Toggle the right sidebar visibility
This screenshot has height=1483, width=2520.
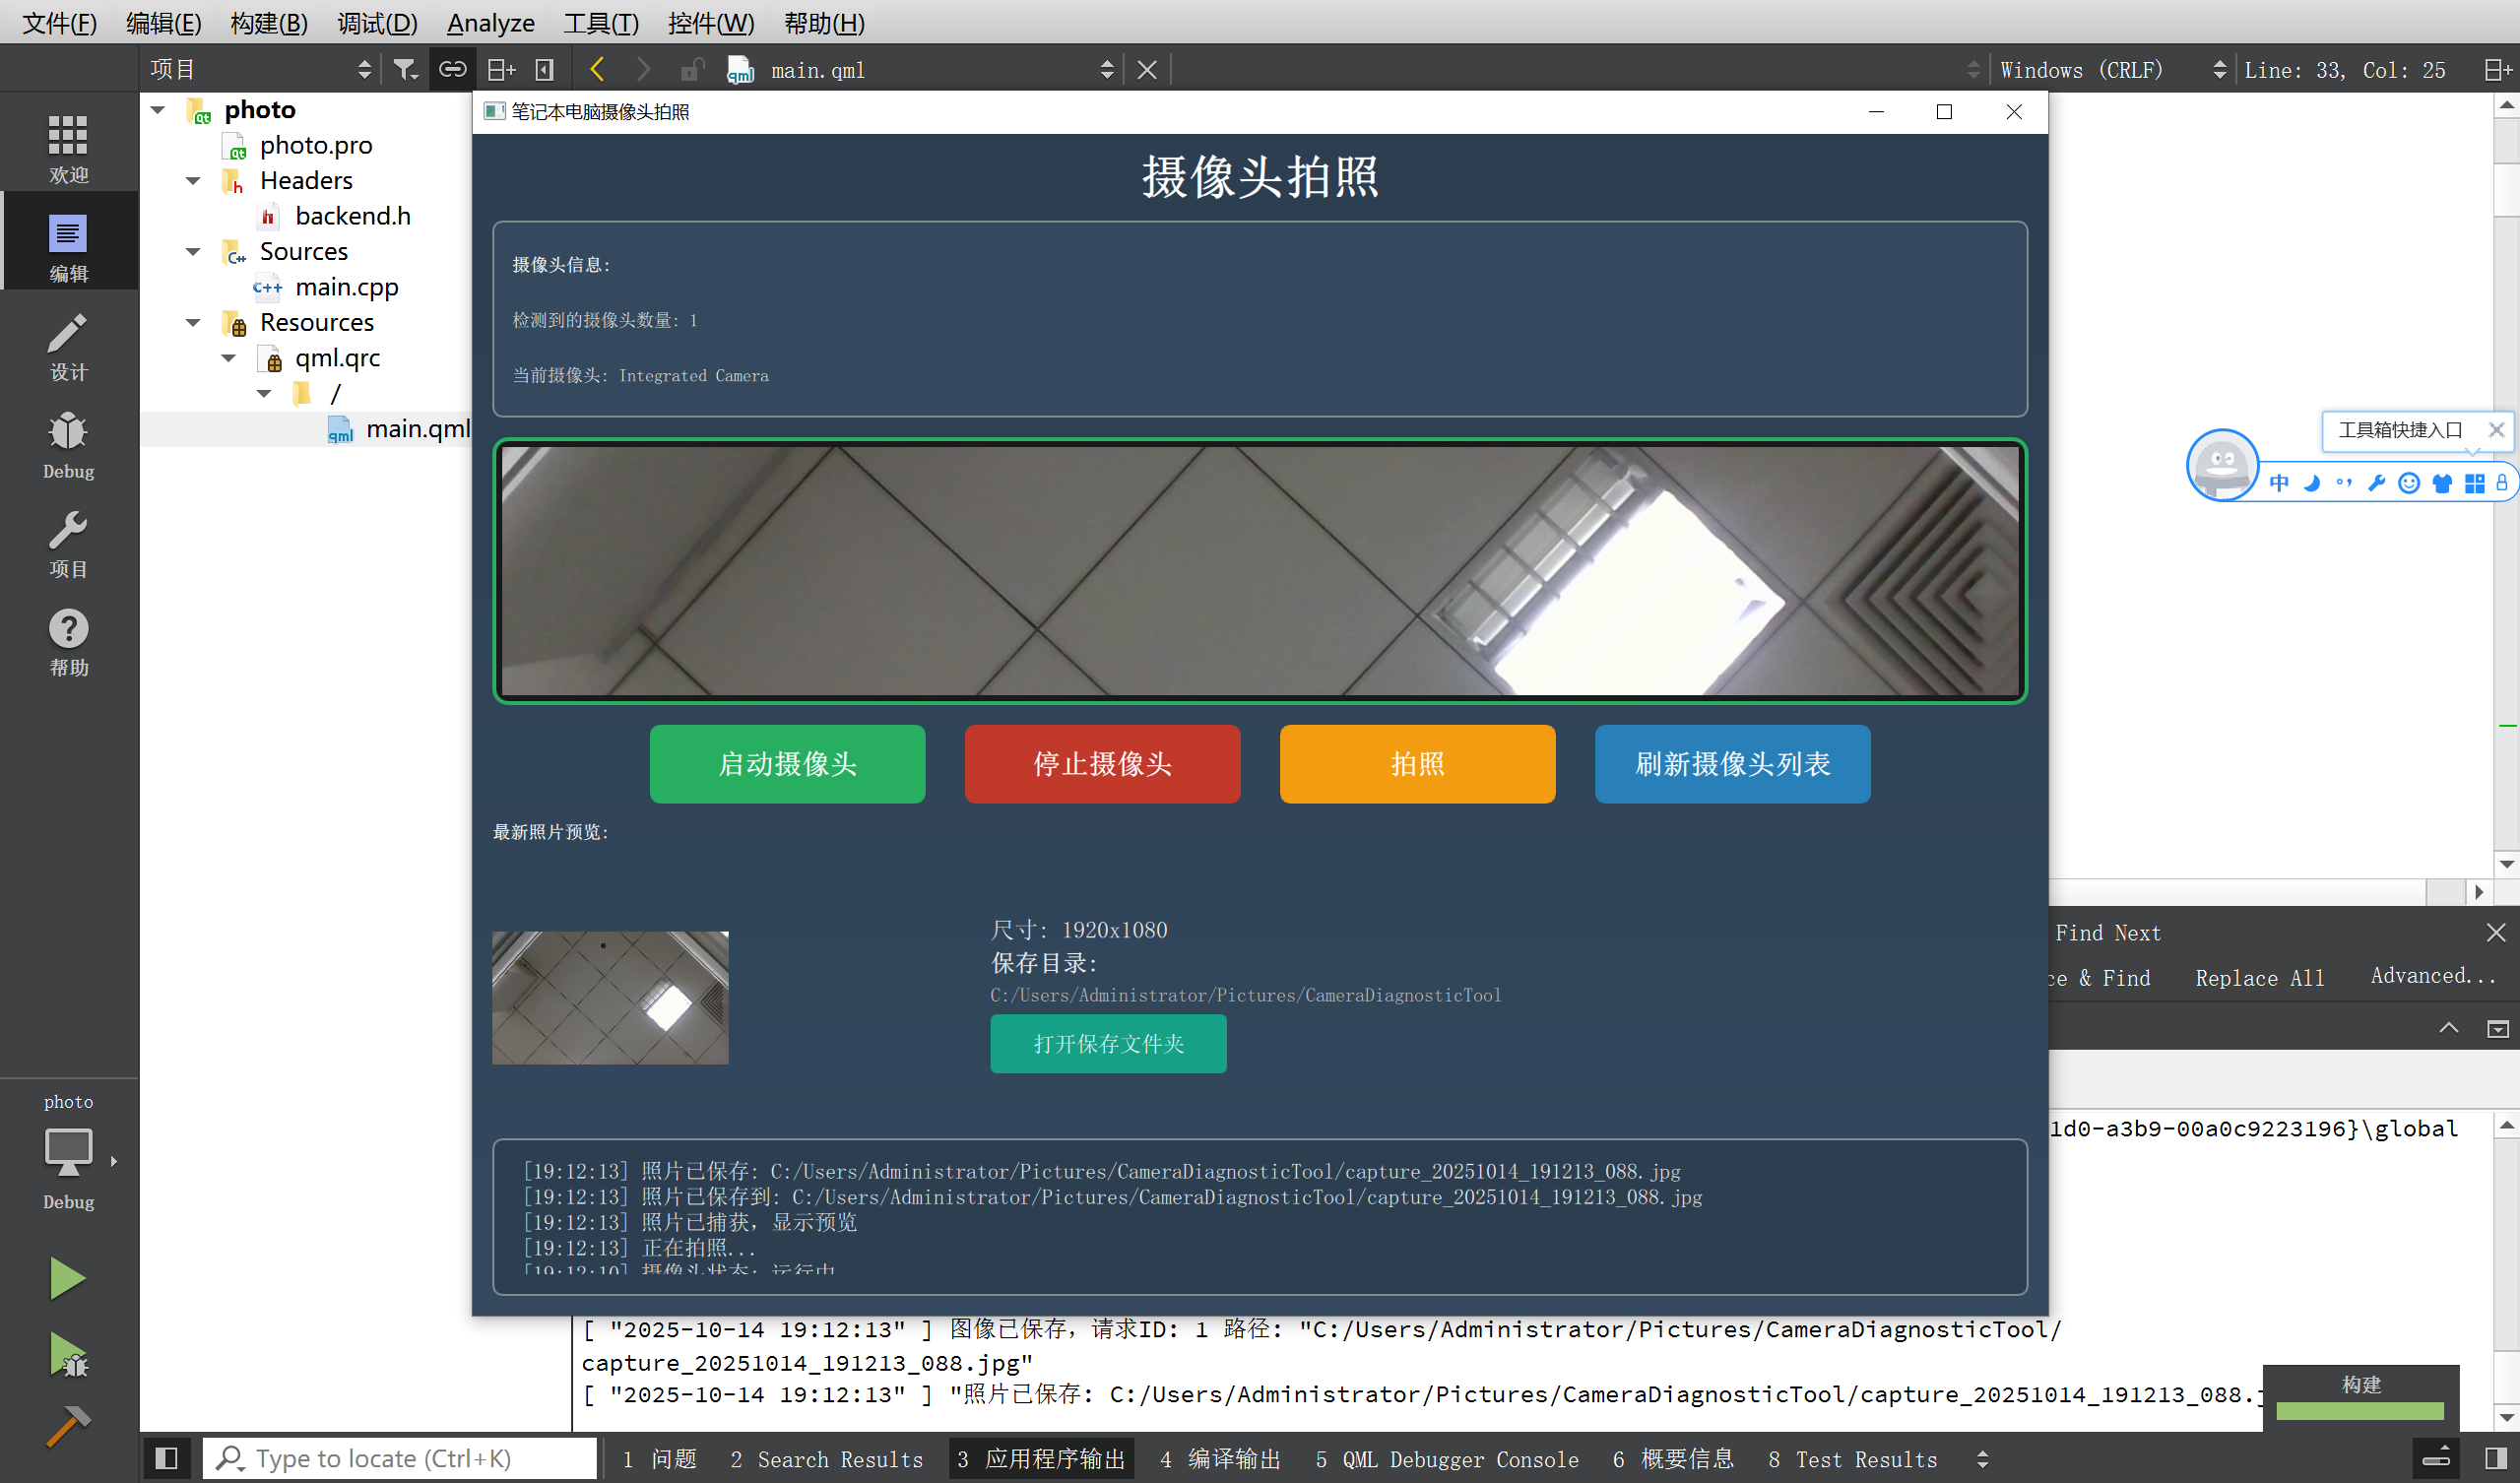(2494, 1458)
